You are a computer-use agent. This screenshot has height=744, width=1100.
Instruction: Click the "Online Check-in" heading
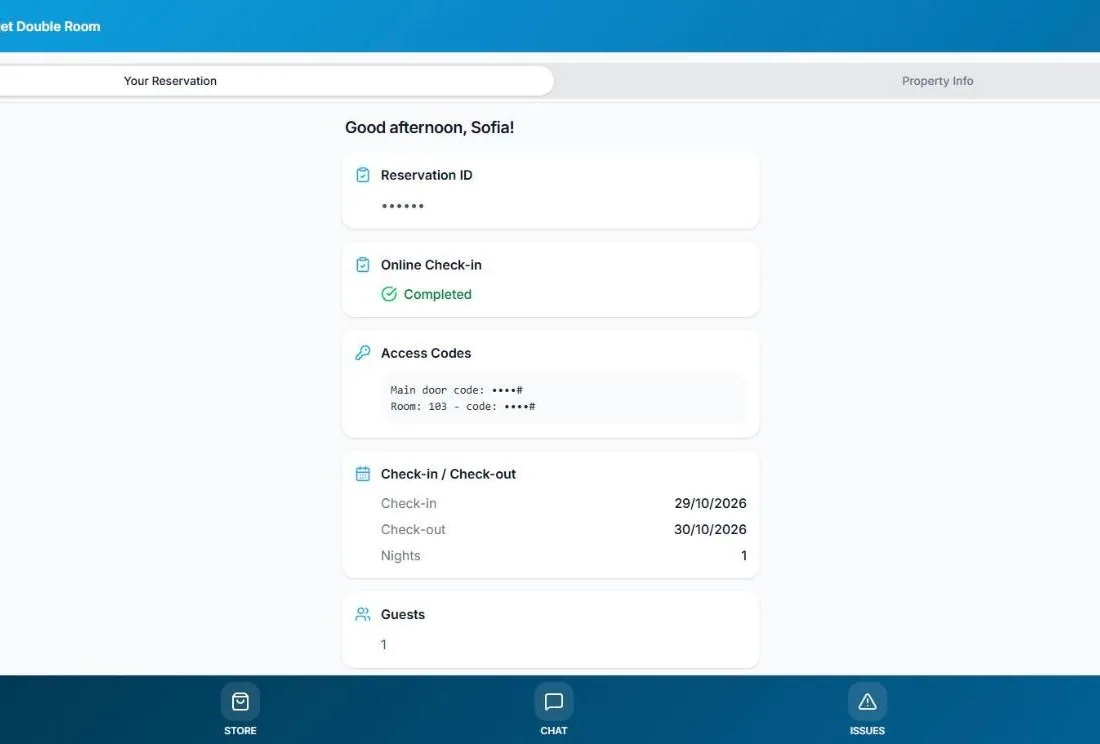click(x=431, y=265)
